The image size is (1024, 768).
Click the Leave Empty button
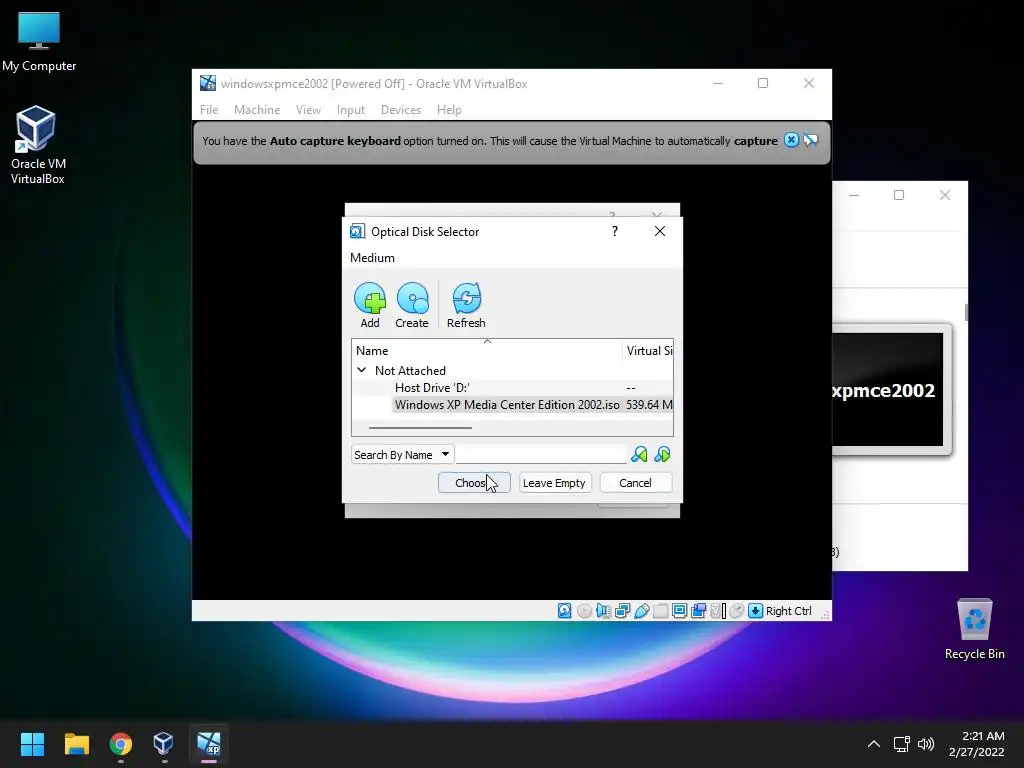[554, 483]
